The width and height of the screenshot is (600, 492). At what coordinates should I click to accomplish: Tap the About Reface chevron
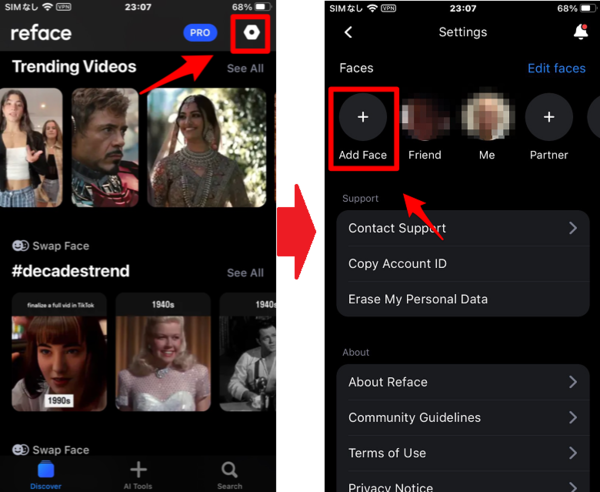tap(573, 382)
